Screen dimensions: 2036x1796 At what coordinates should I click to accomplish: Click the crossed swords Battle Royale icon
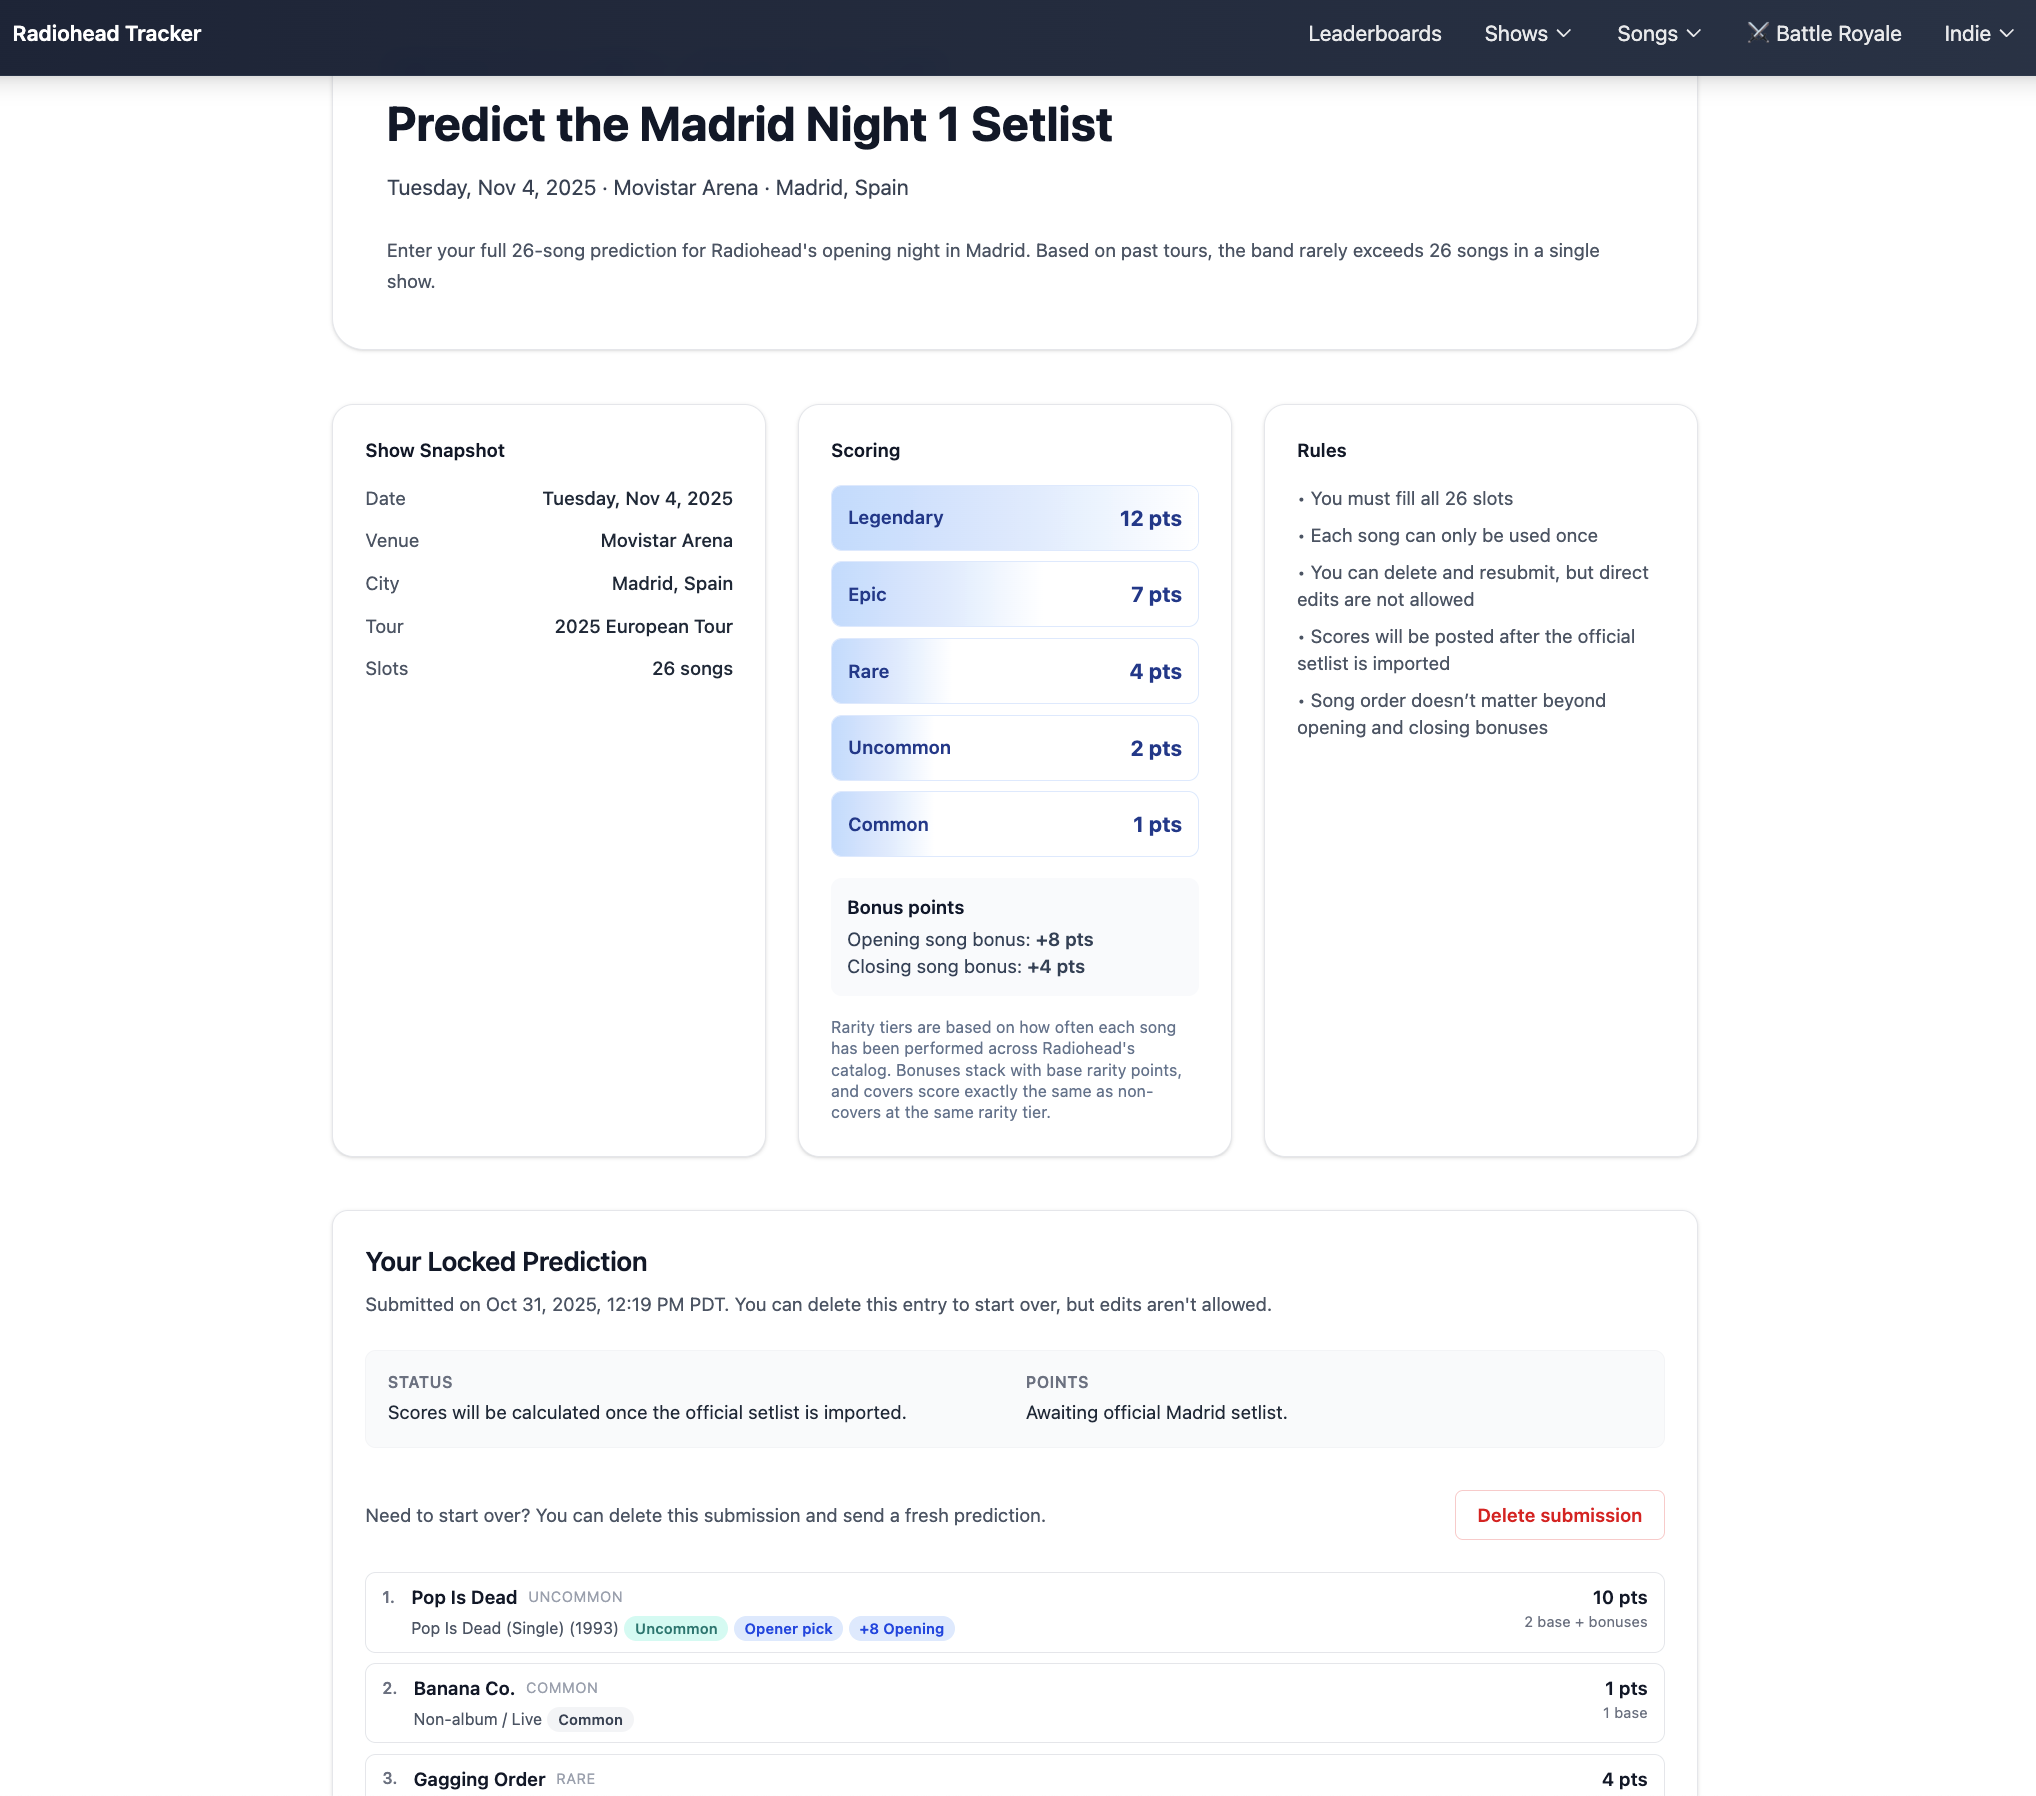(1757, 32)
